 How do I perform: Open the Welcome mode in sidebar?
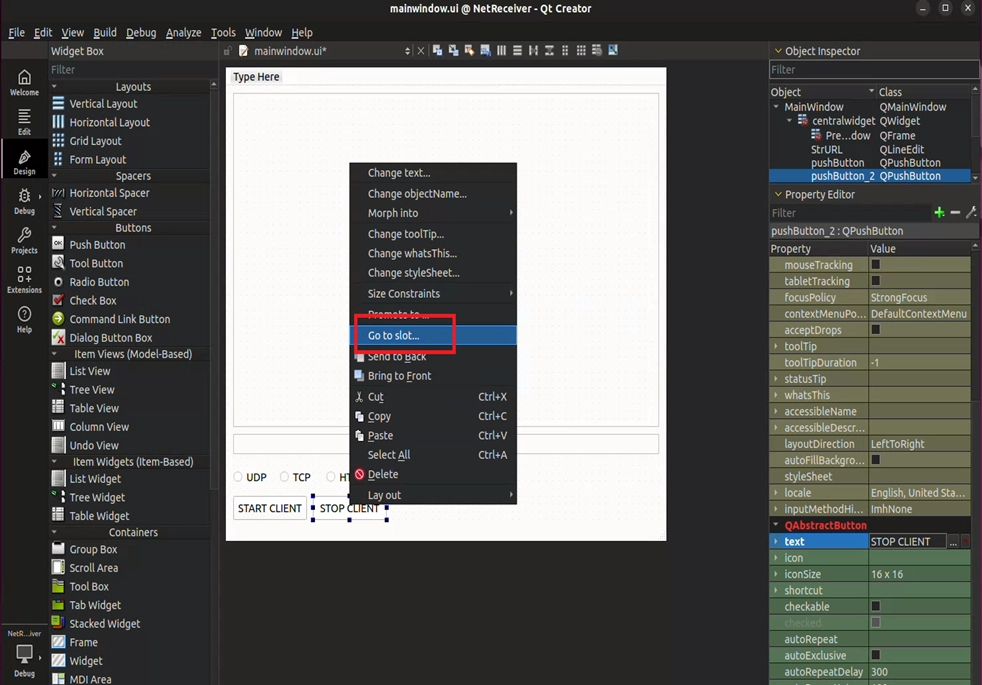click(24, 82)
